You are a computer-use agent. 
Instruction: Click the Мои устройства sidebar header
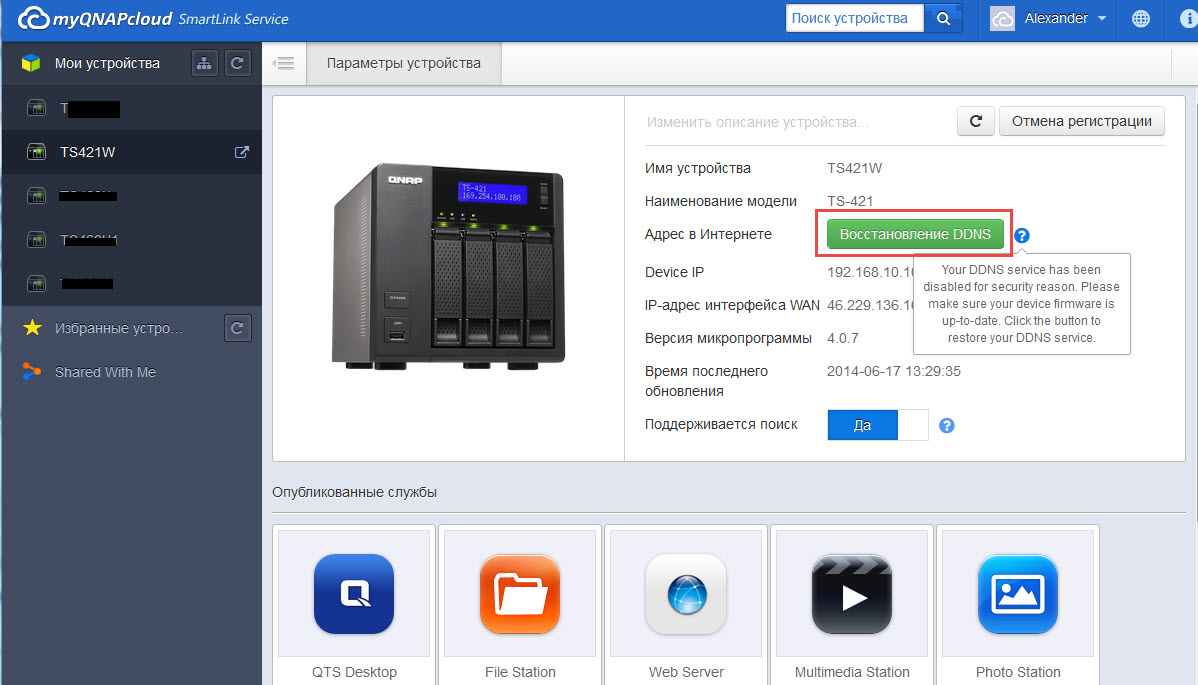[107, 63]
